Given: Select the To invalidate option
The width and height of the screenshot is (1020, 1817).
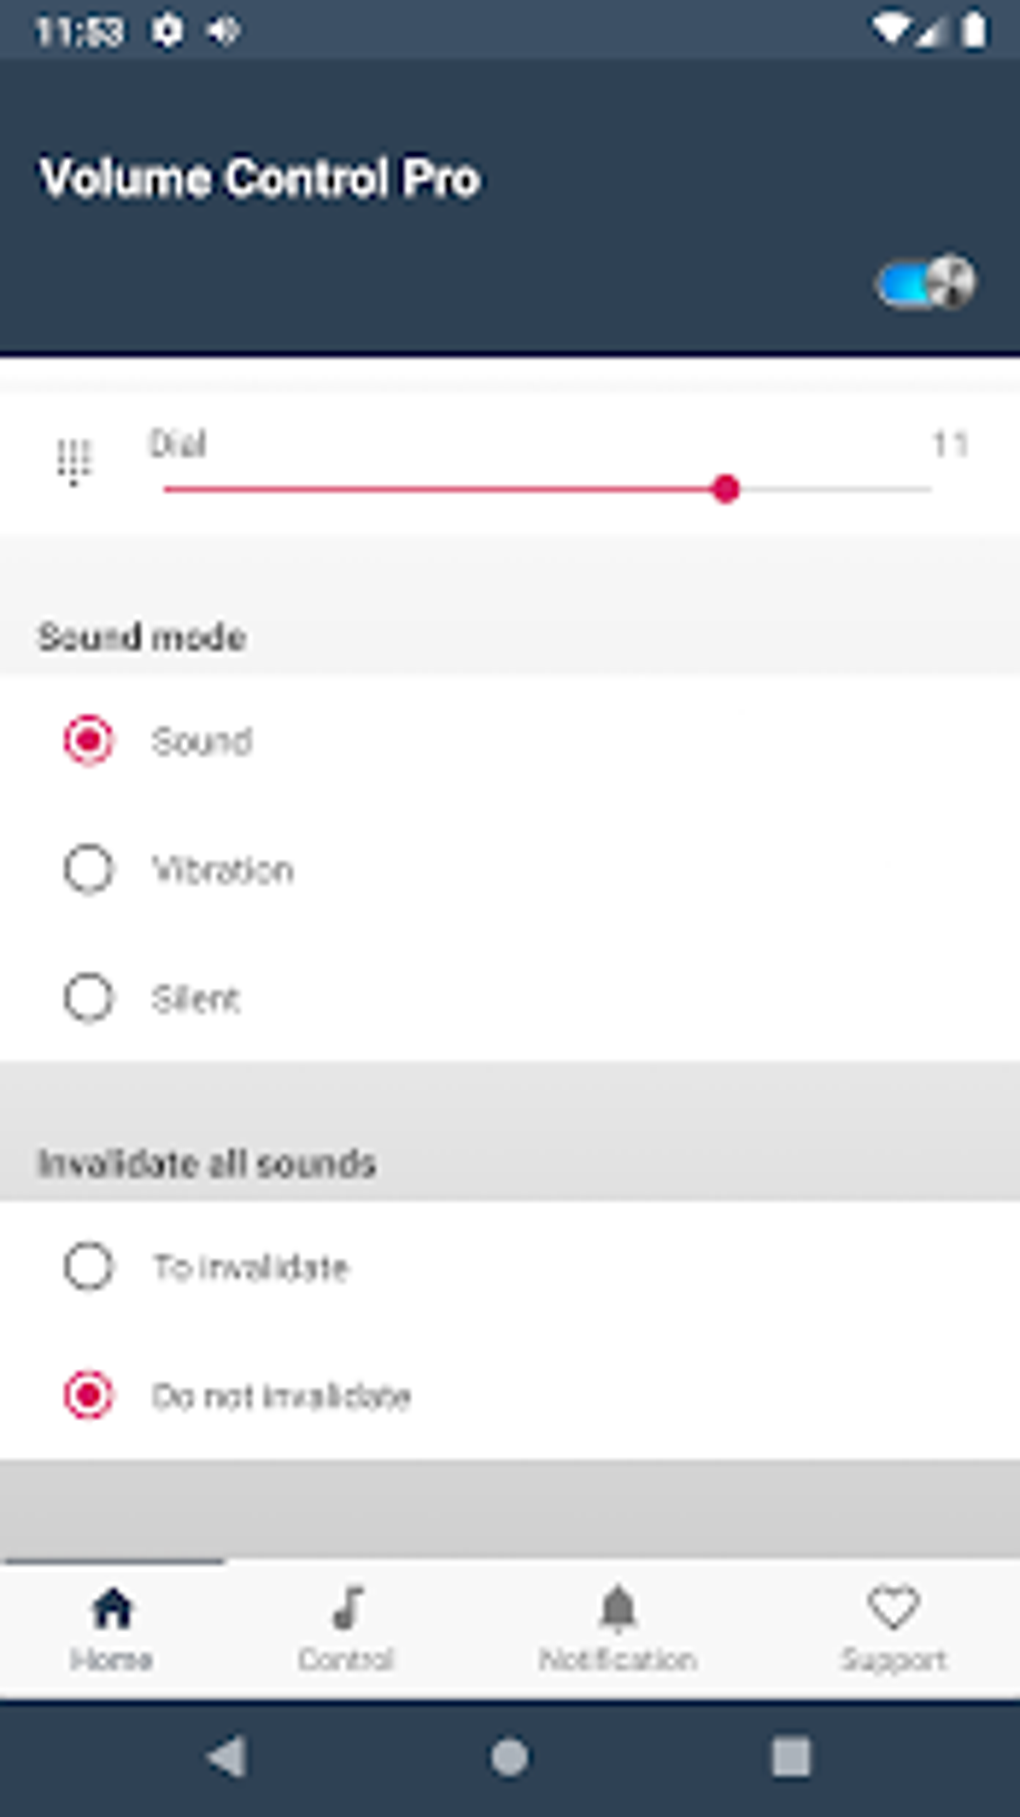Looking at the screenshot, I should pyautogui.click(x=89, y=1267).
